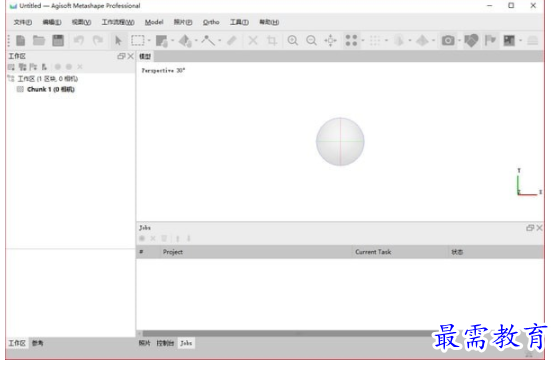Screen dimensions: 556x368
Task: Open the point cloud view dropdown arrow
Action: (363, 40)
